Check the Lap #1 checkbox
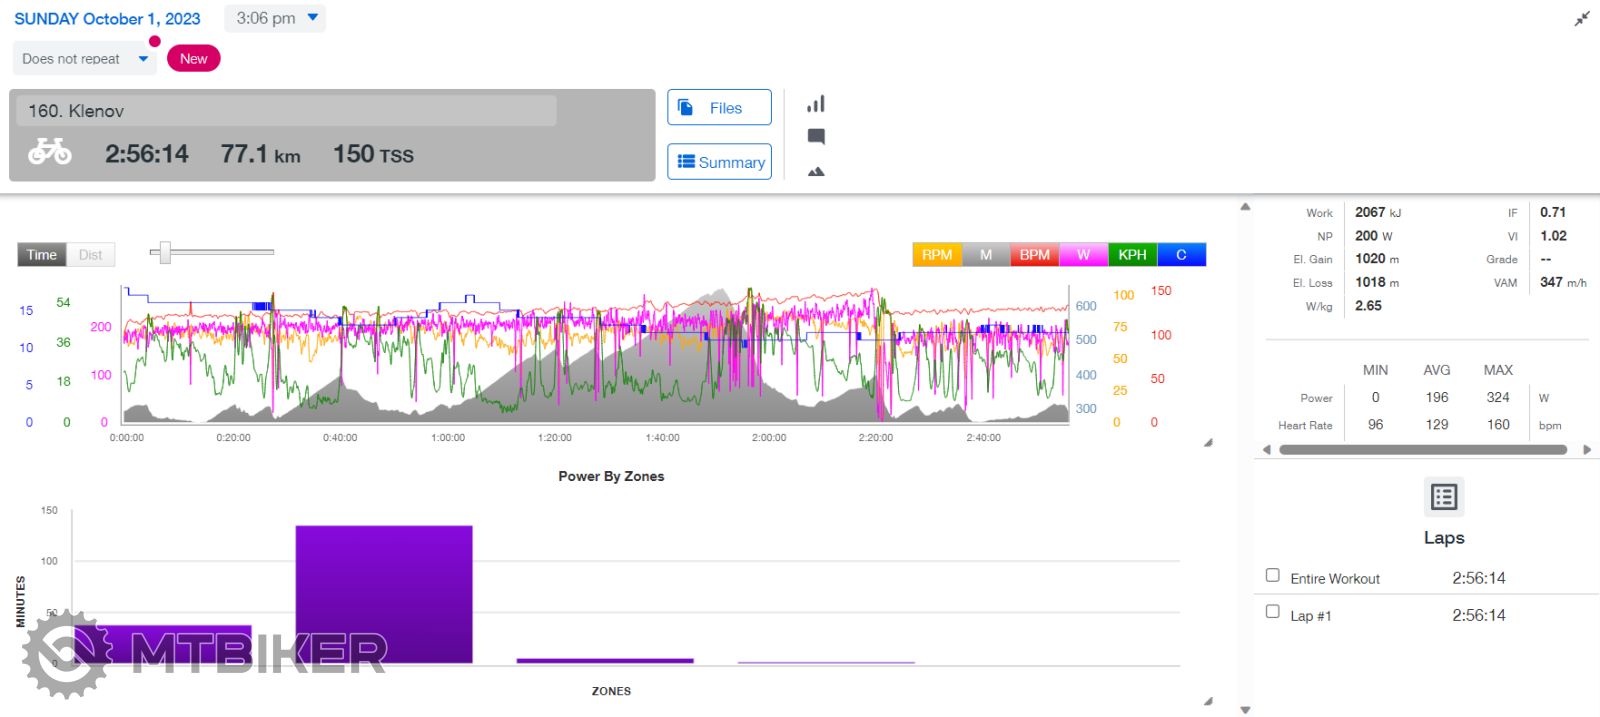This screenshot has width=1600, height=717. (1273, 611)
